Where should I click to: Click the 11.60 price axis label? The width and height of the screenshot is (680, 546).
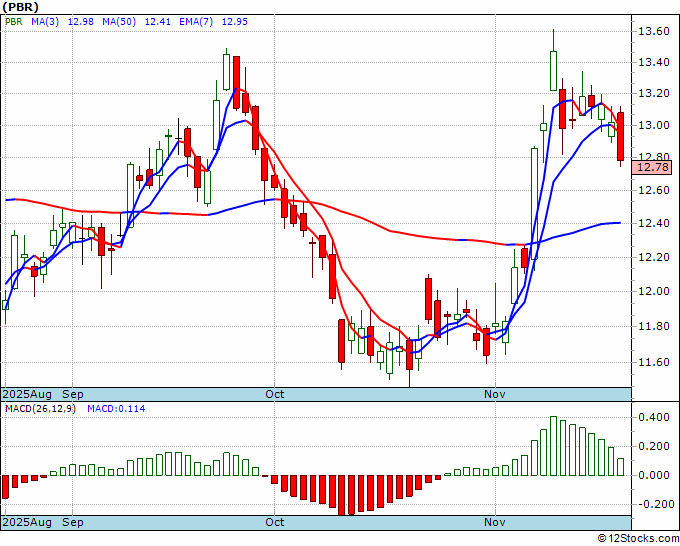pos(654,362)
